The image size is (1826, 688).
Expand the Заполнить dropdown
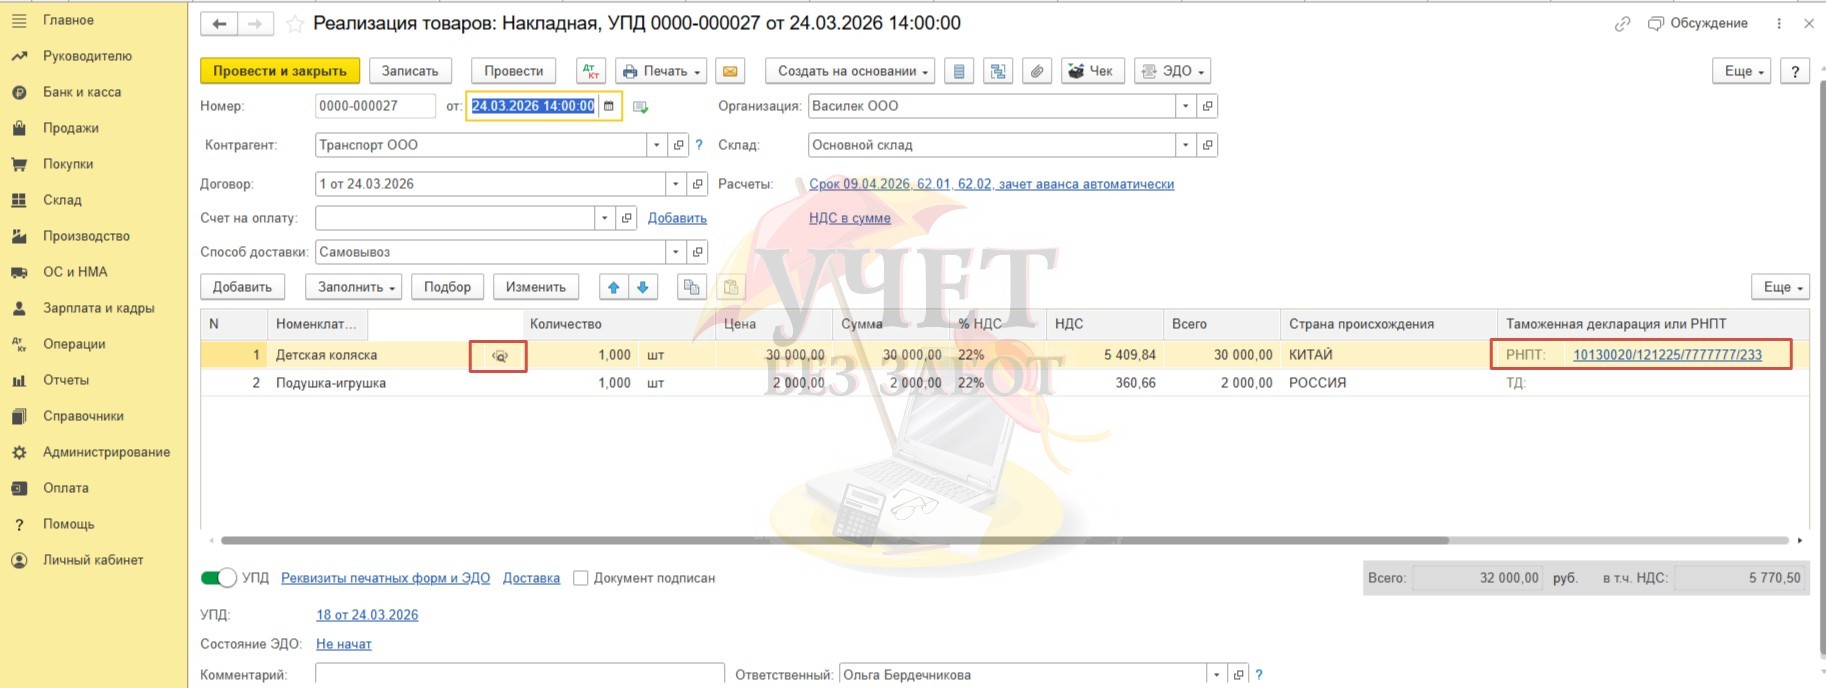(353, 287)
